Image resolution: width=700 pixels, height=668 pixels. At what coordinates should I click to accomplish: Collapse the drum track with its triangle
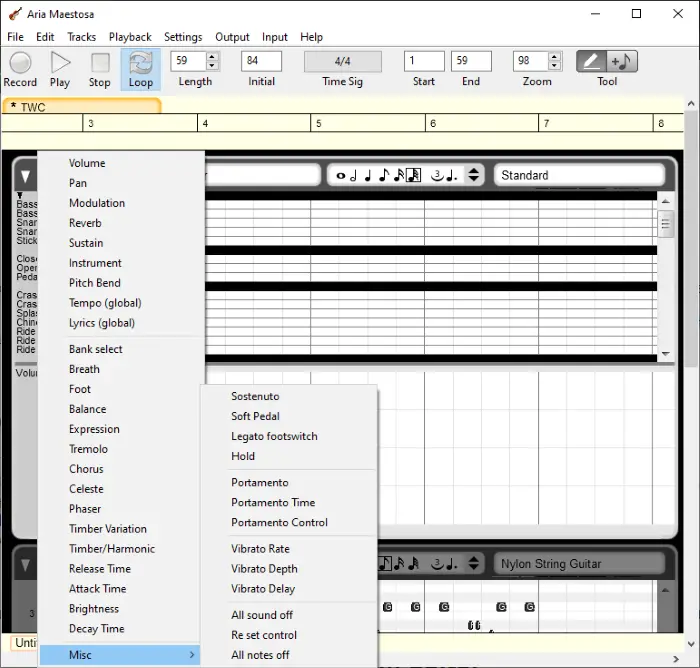(x=25, y=176)
